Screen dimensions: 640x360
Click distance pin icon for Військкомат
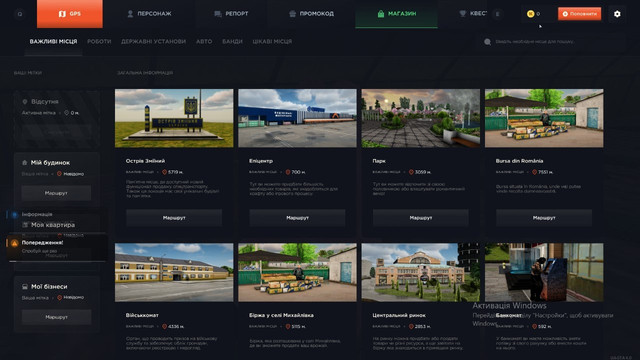164,327
